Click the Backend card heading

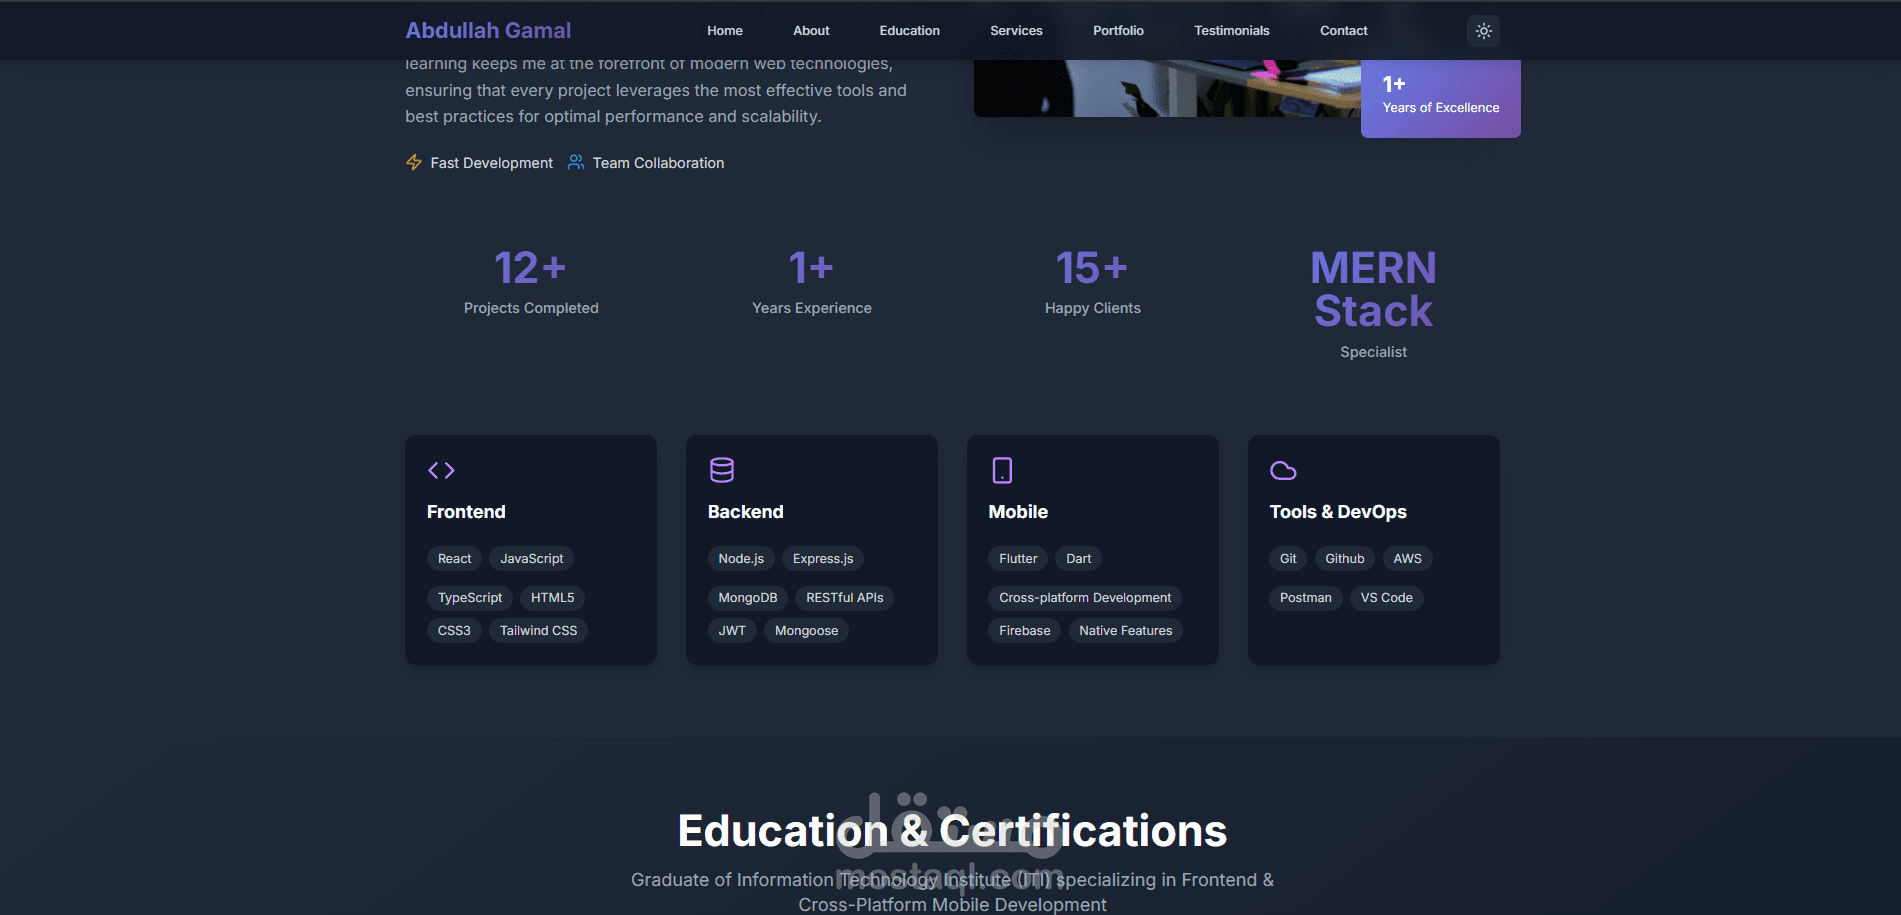click(x=746, y=512)
